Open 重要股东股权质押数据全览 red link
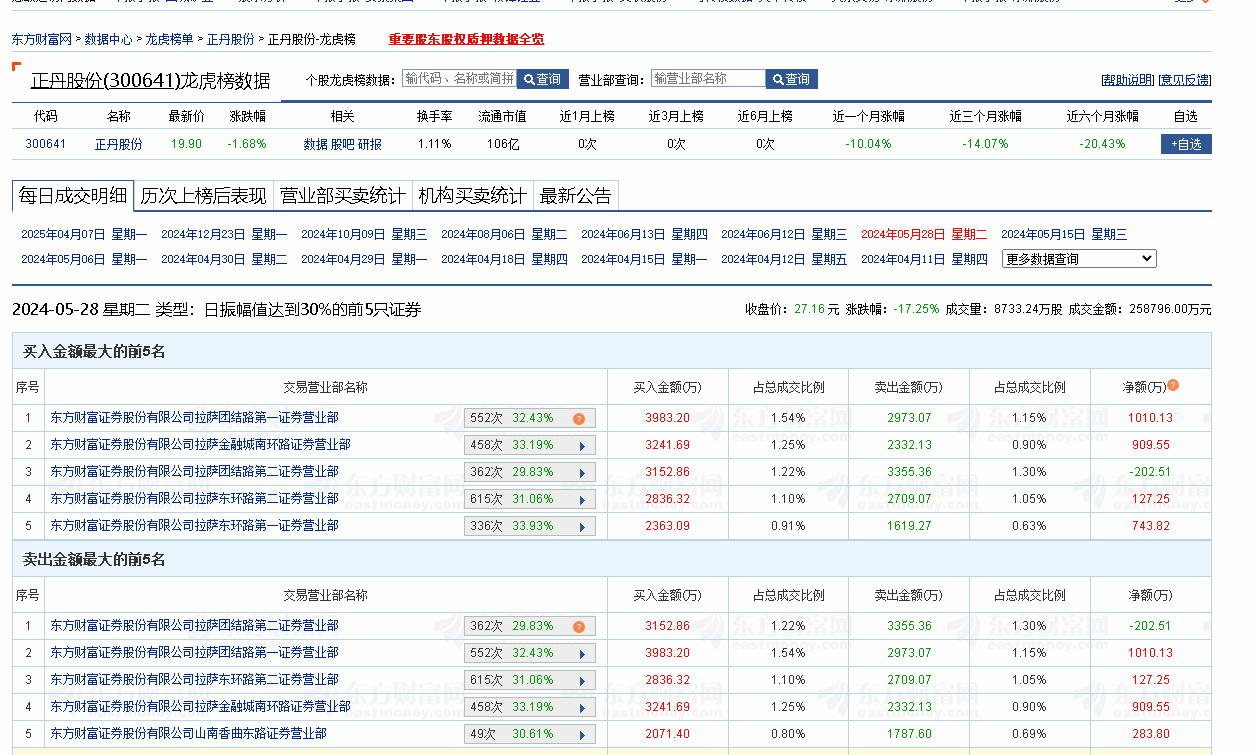This screenshot has width=1255, height=755. 467,40
